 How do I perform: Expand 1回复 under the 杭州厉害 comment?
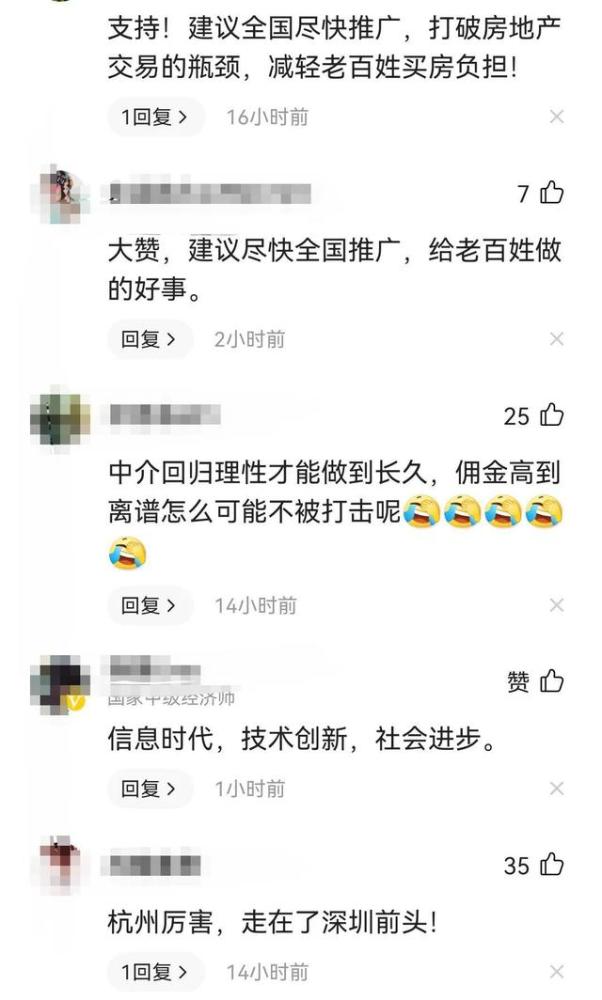(x=155, y=972)
